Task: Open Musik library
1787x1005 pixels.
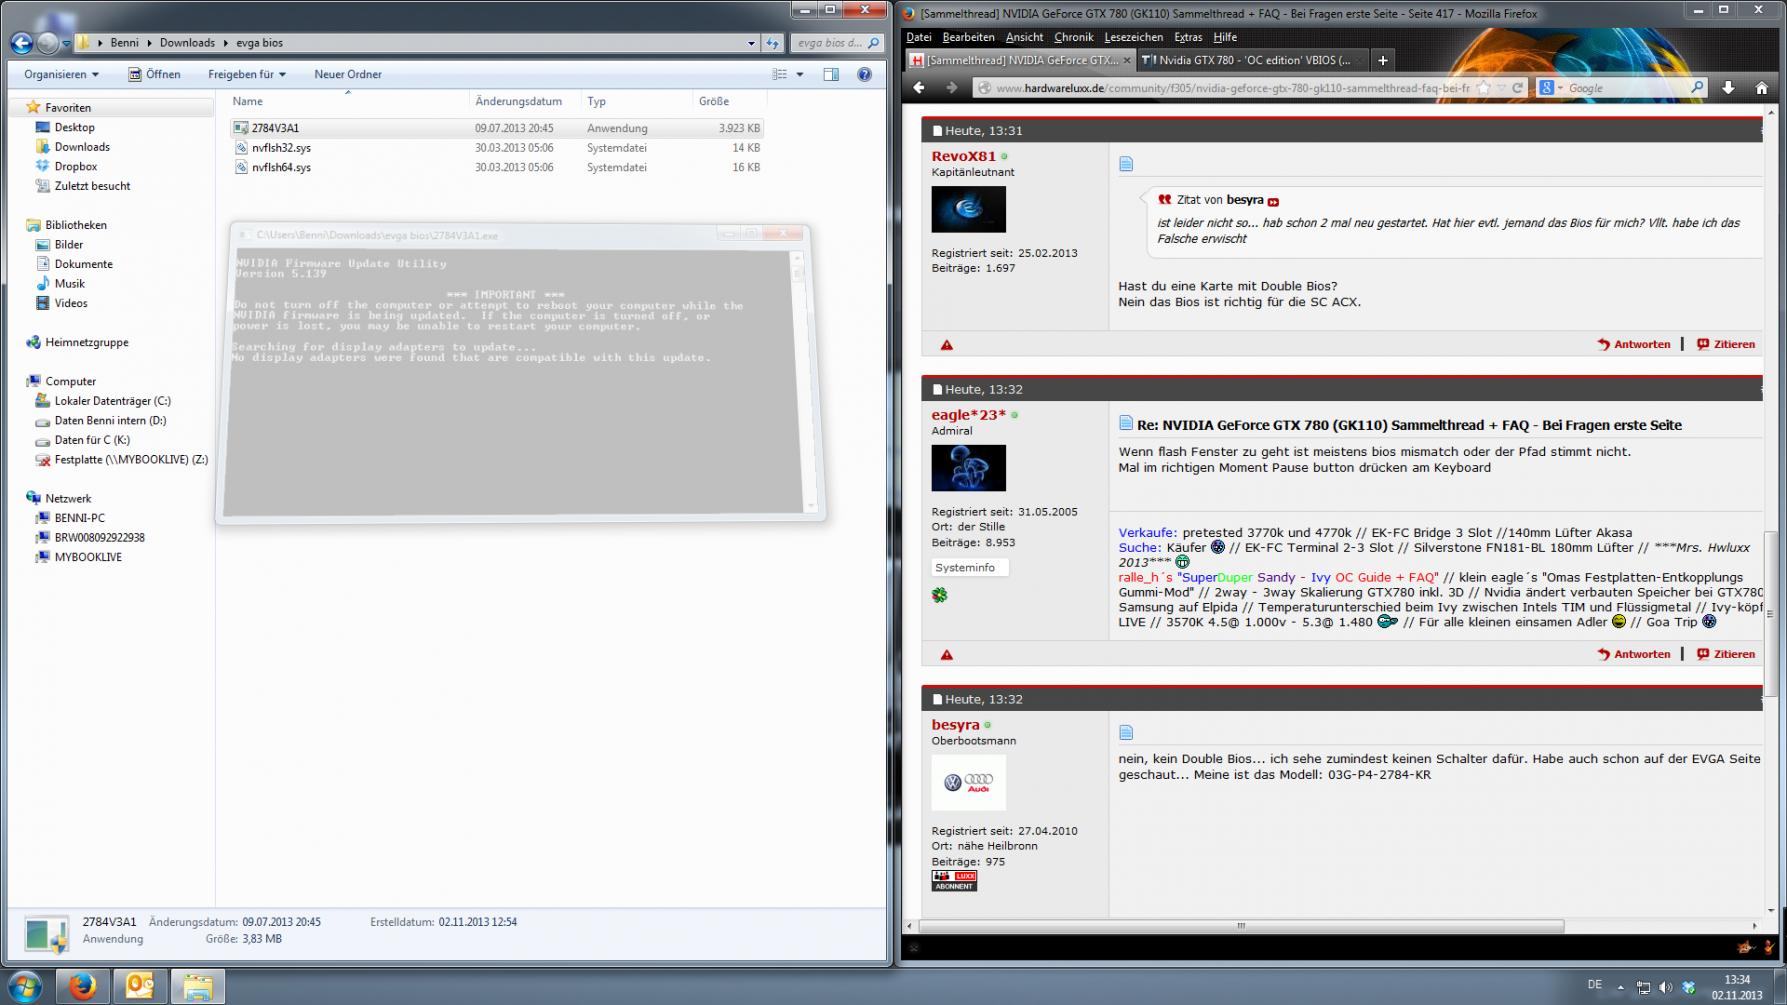Action: point(69,283)
